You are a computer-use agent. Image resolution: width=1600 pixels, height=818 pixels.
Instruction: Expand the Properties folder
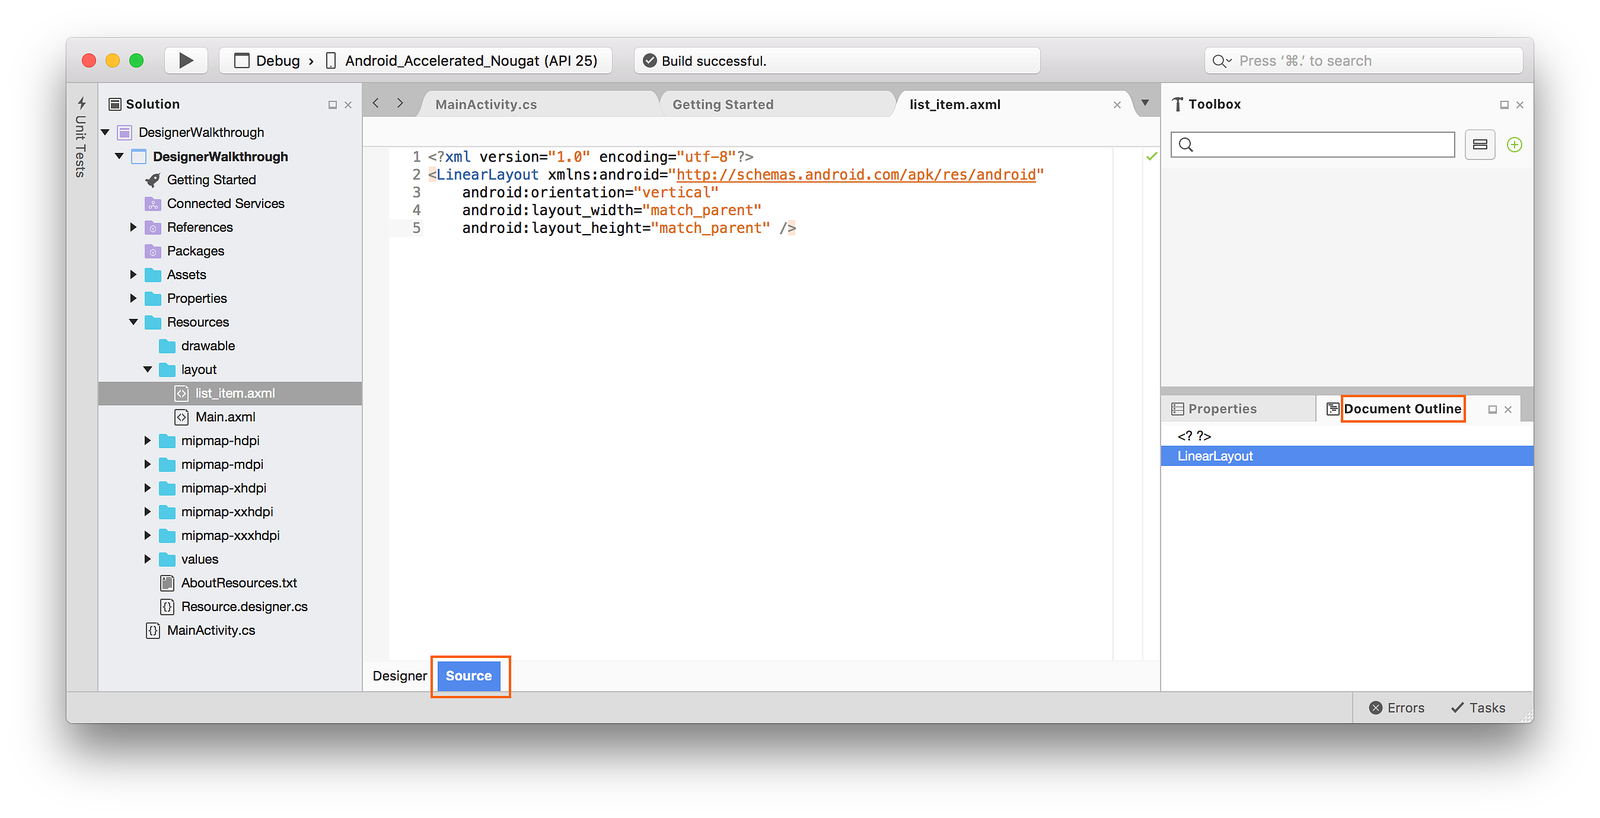133,298
